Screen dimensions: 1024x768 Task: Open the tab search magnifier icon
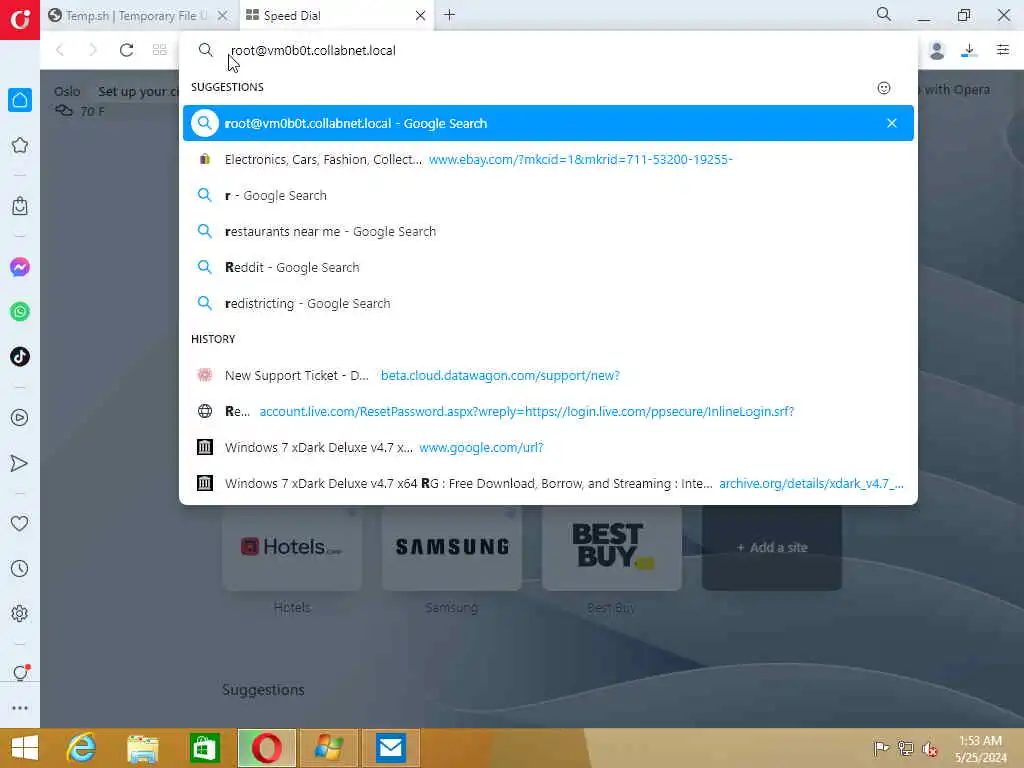[x=884, y=14]
